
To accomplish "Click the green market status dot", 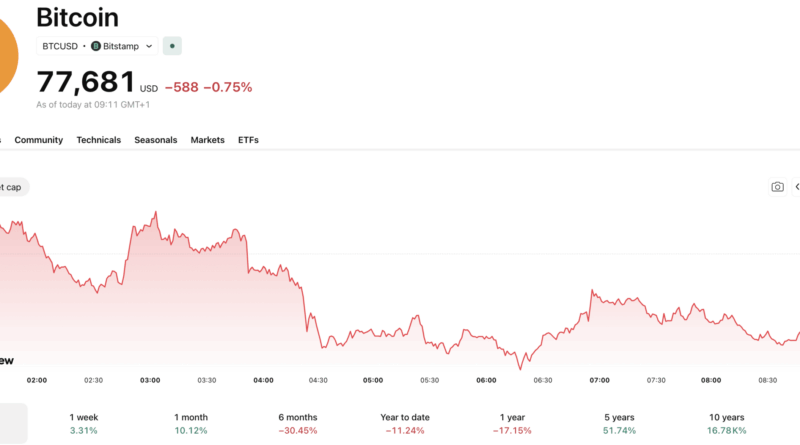I will pyautogui.click(x=173, y=46).
